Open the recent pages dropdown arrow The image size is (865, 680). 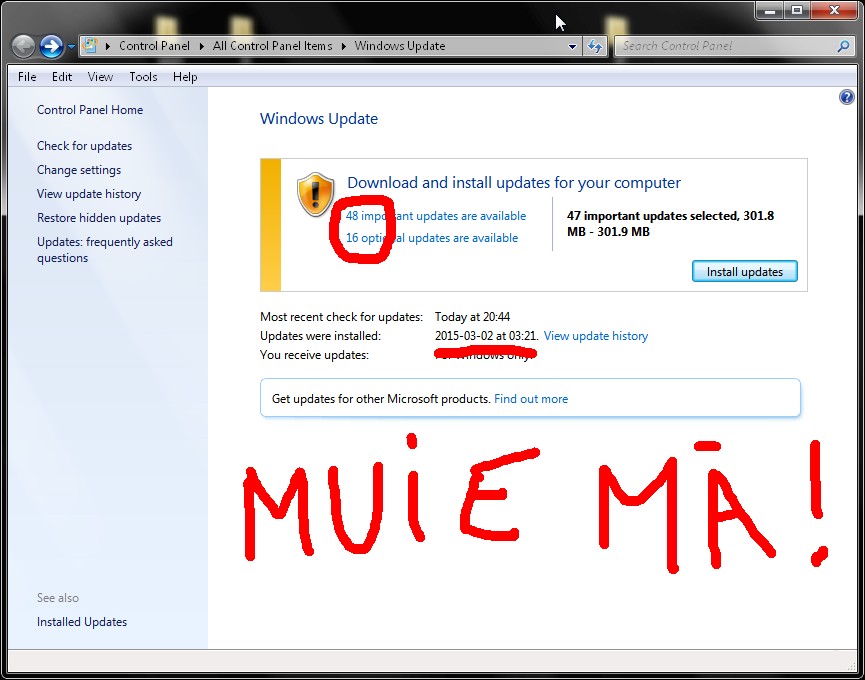(x=71, y=47)
